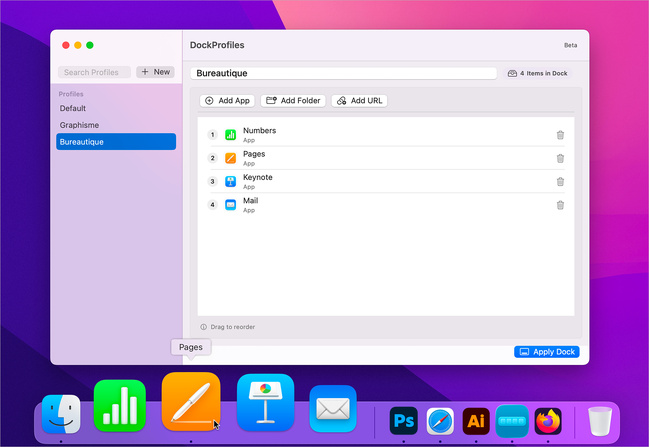Screen dimensions: 649x447
Task: Close the DockProfiles window
Action: pyautogui.click(x=65, y=45)
